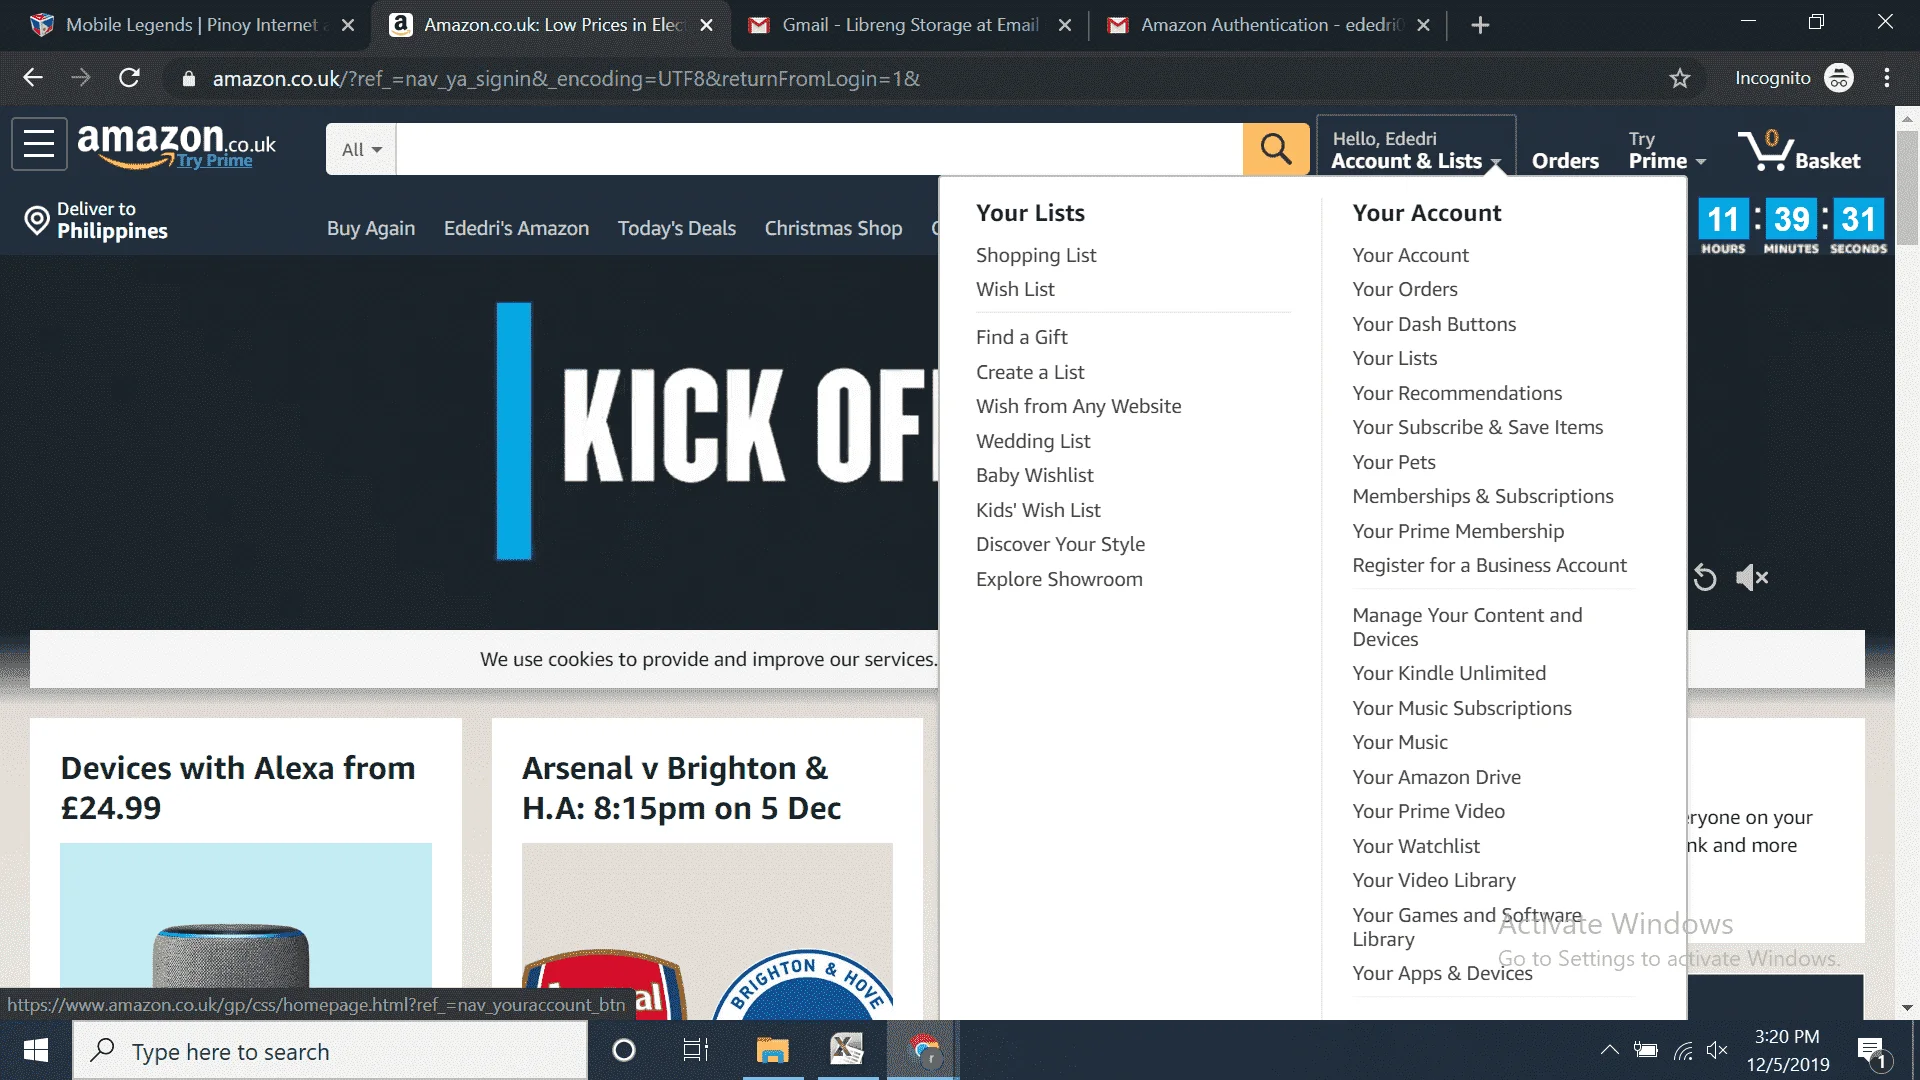Open Ededri's Amazon nav link

(x=516, y=228)
